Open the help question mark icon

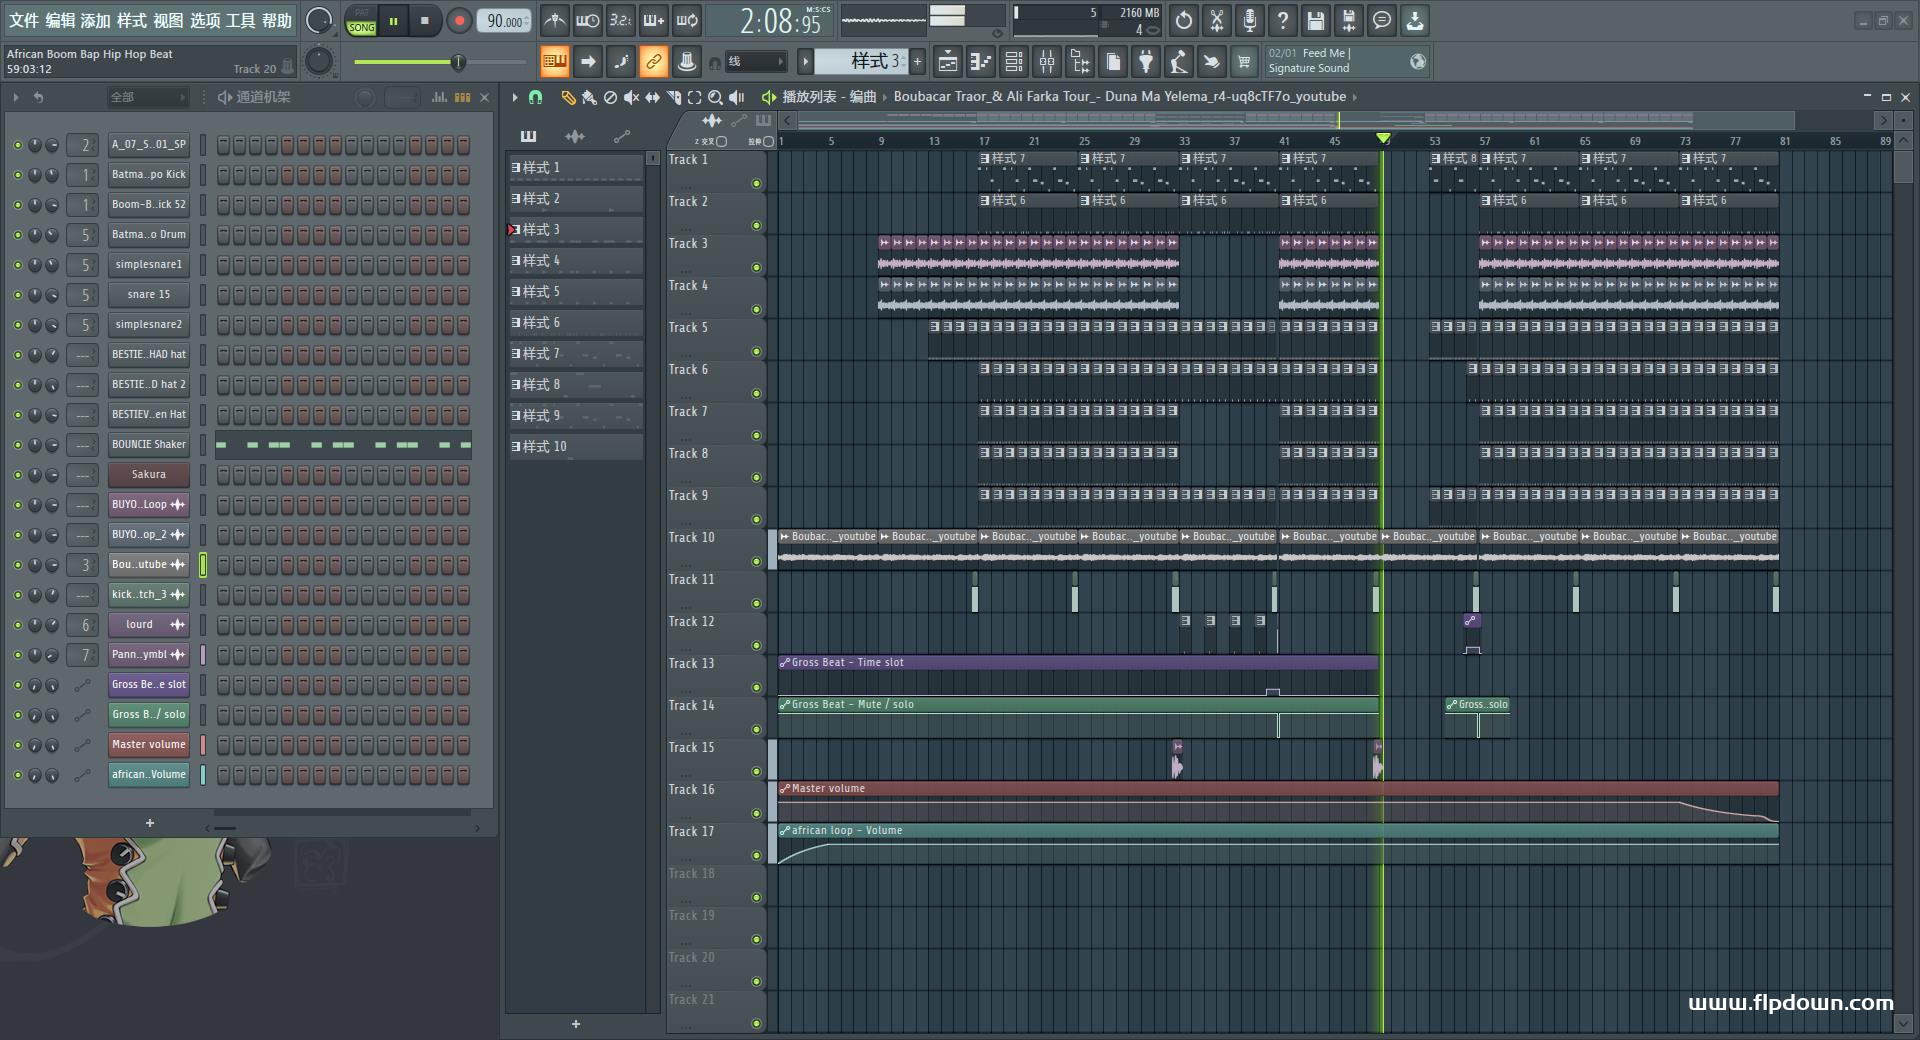(1283, 20)
